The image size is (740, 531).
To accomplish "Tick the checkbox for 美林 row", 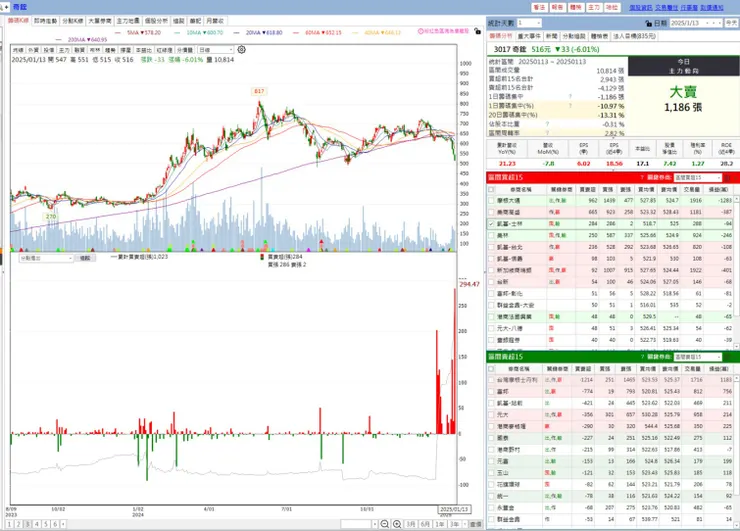I will [x=491, y=235].
